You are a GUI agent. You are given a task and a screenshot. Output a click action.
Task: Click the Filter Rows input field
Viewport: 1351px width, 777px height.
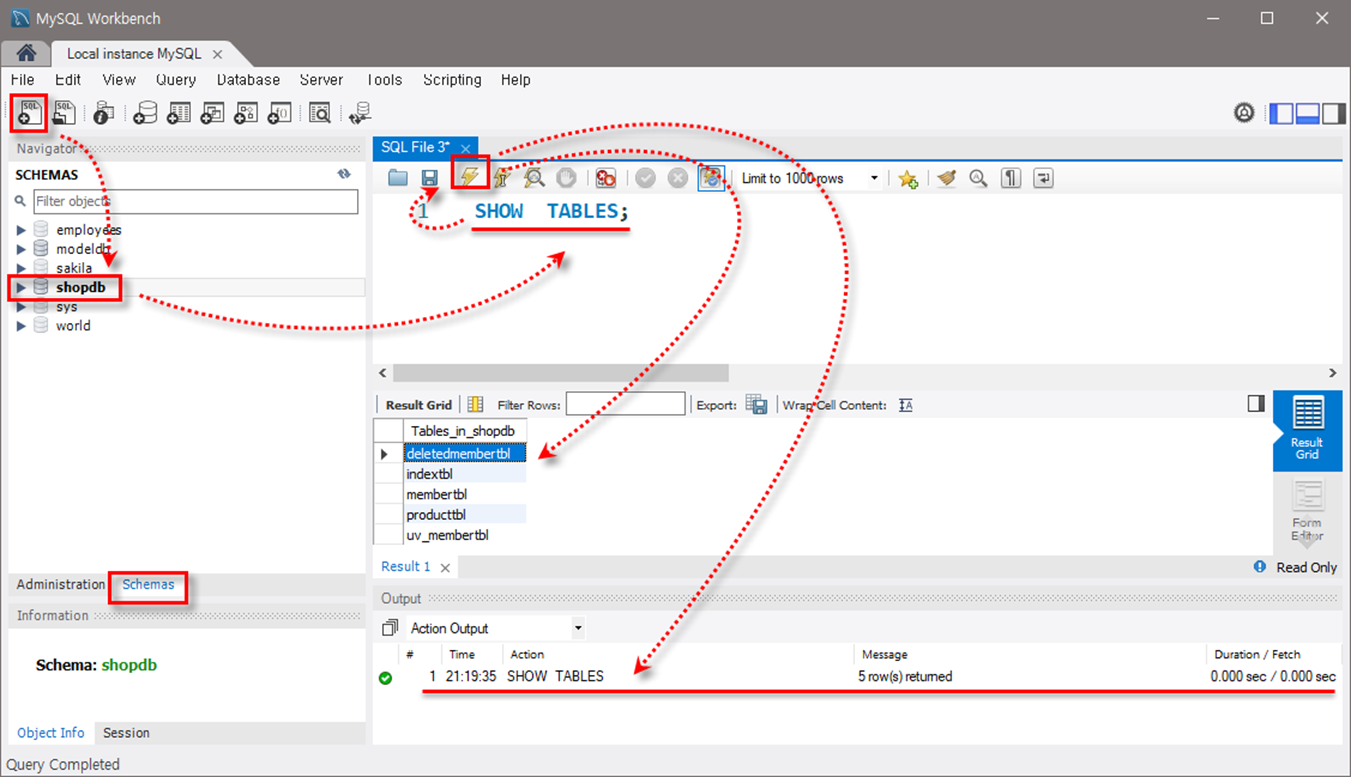coord(626,404)
